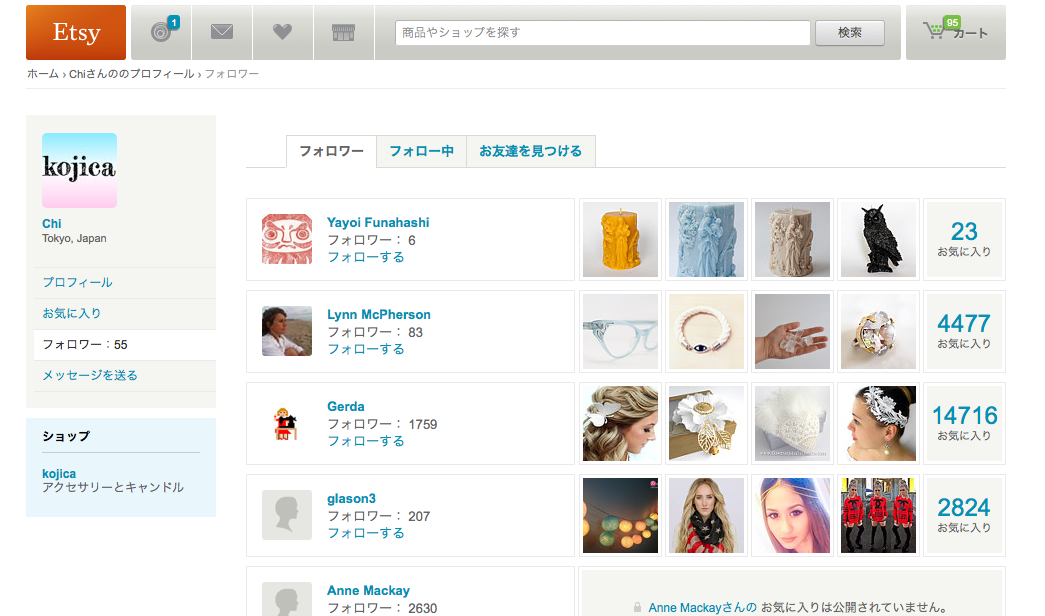Open the black owl candle thumbnail

click(x=878, y=239)
